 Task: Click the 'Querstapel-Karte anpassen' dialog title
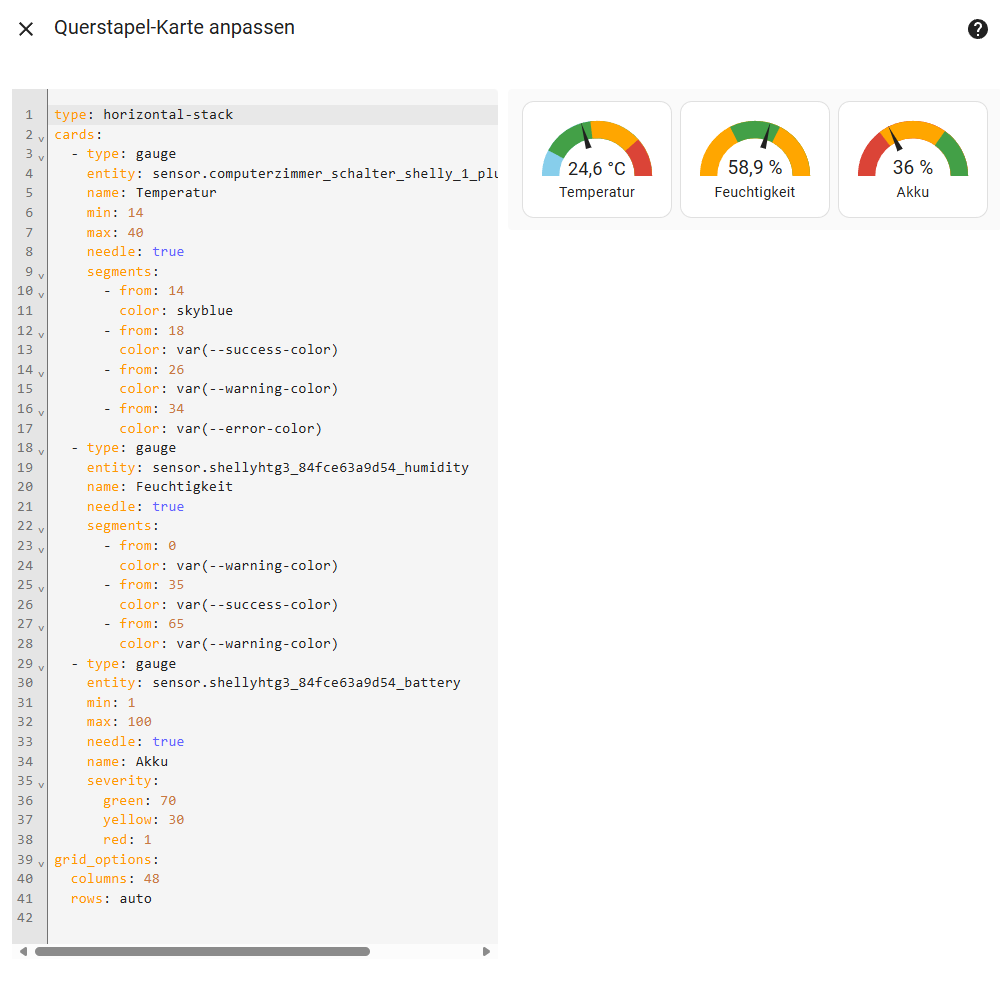[174, 27]
